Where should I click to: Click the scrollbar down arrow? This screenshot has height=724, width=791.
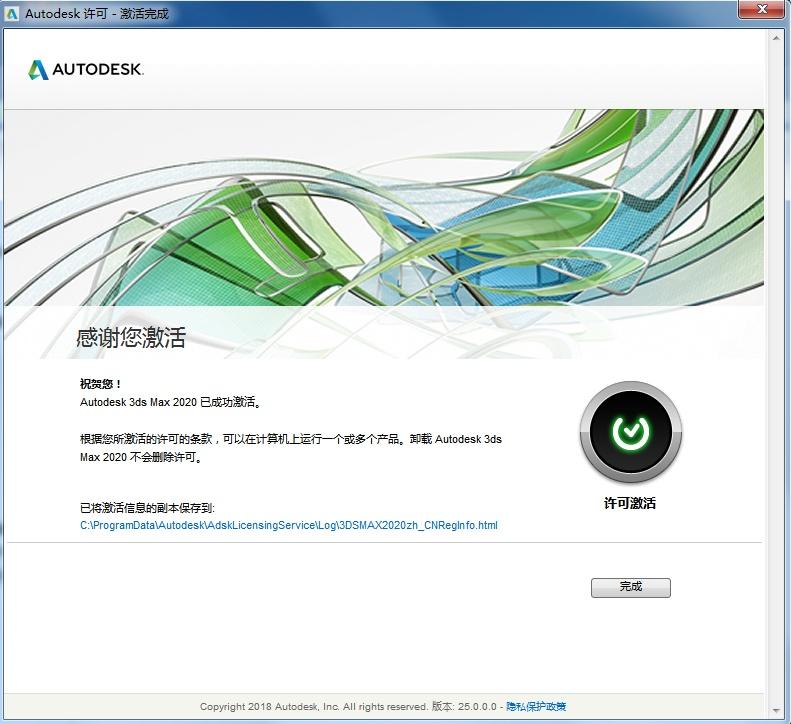pos(776,711)
